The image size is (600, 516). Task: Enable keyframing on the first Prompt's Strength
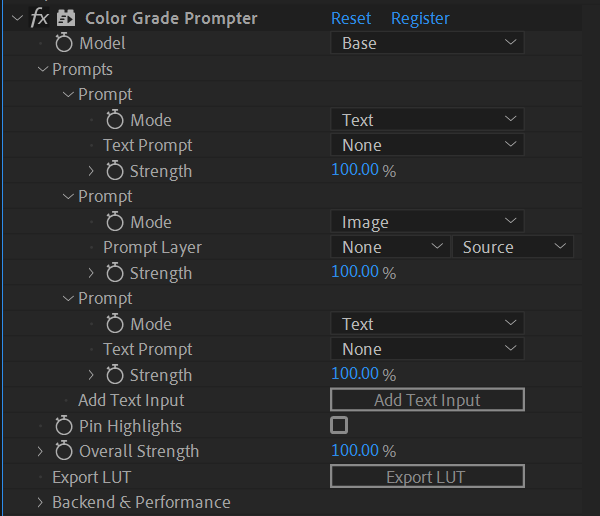pyautogui.click(x=116, y=171)
